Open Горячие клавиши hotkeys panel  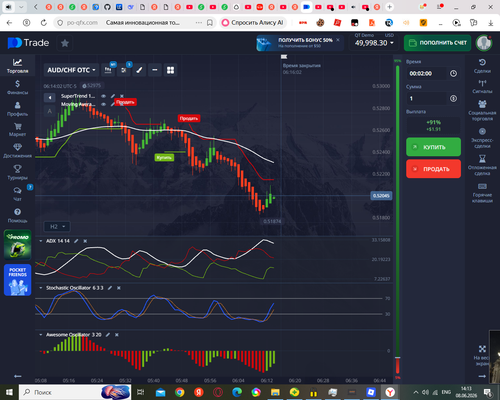(x=482, y=193)
